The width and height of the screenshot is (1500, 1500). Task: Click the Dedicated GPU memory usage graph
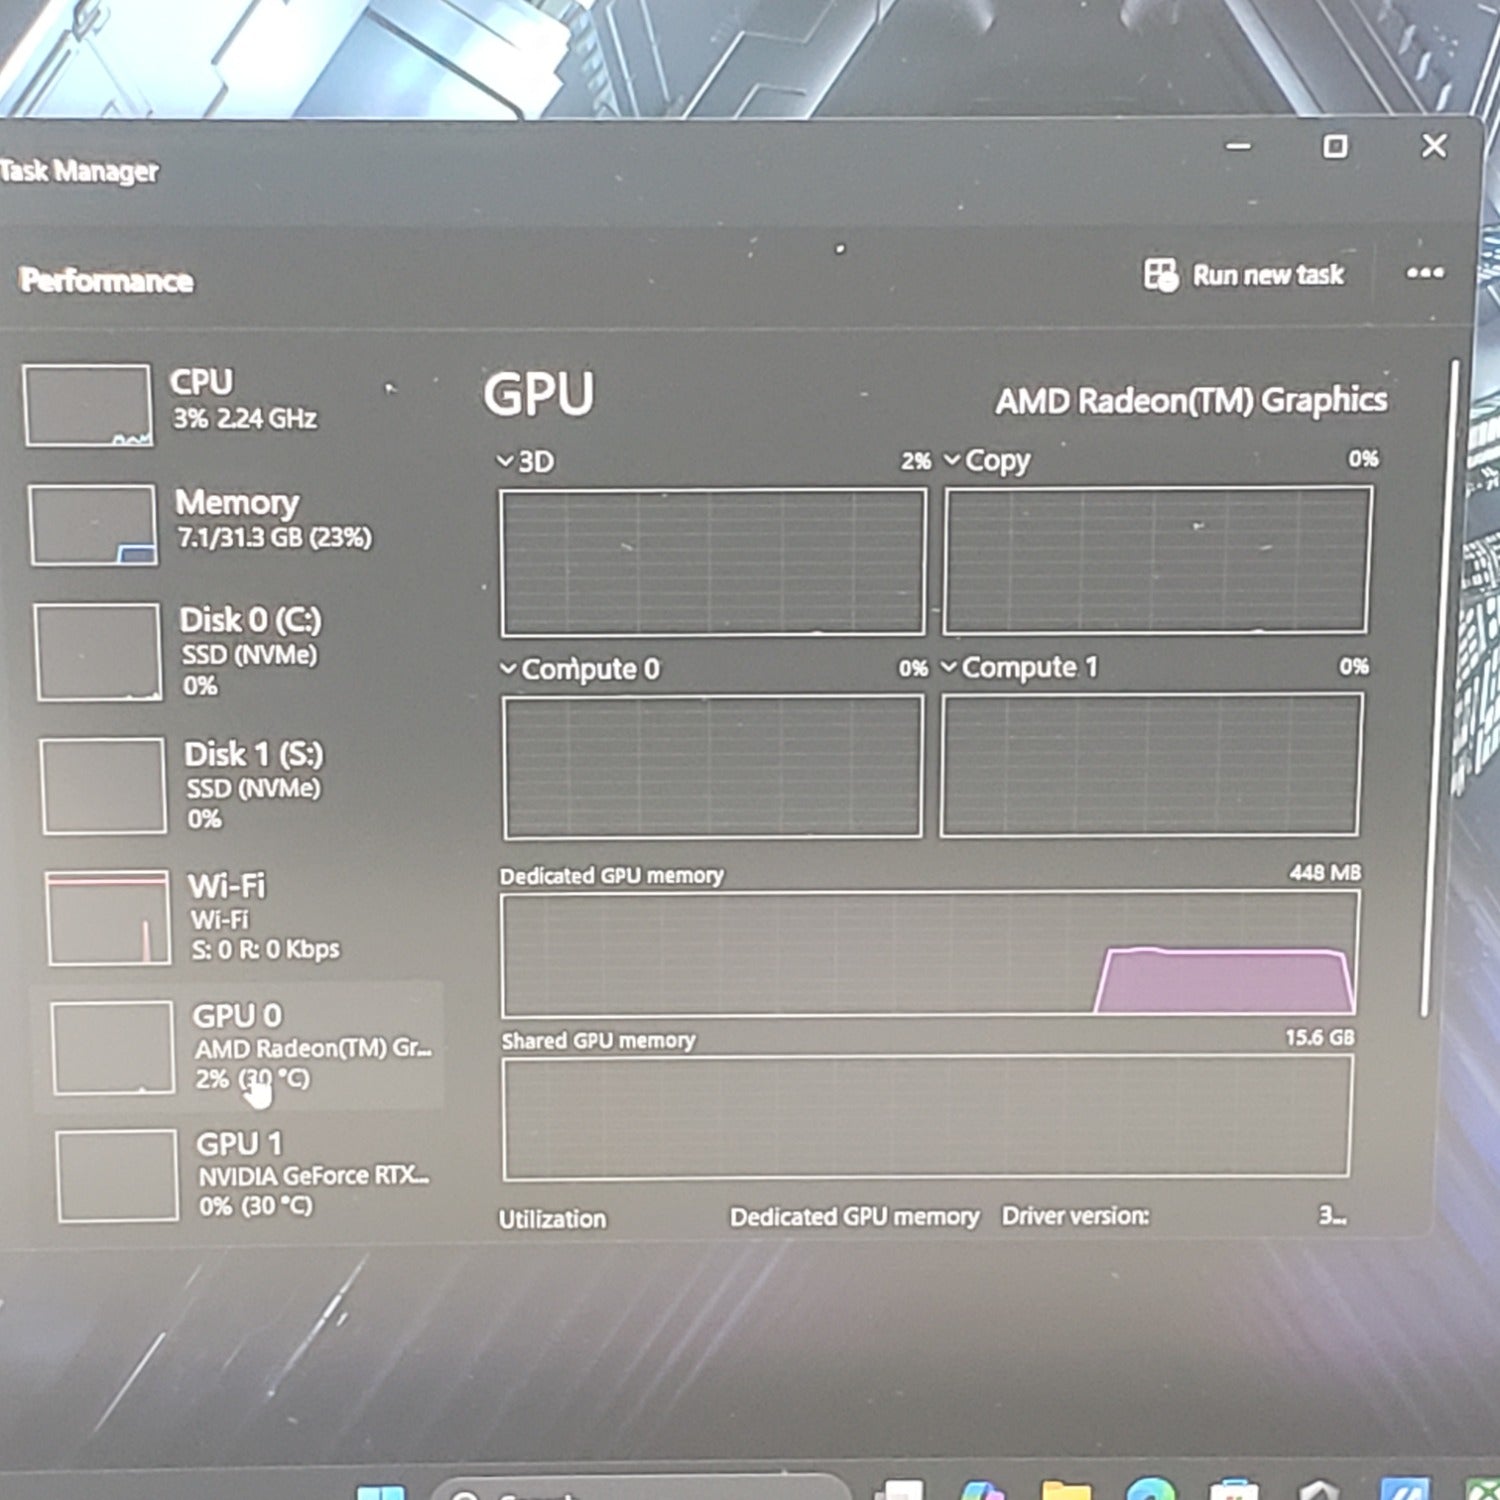[x=930, y=955]
